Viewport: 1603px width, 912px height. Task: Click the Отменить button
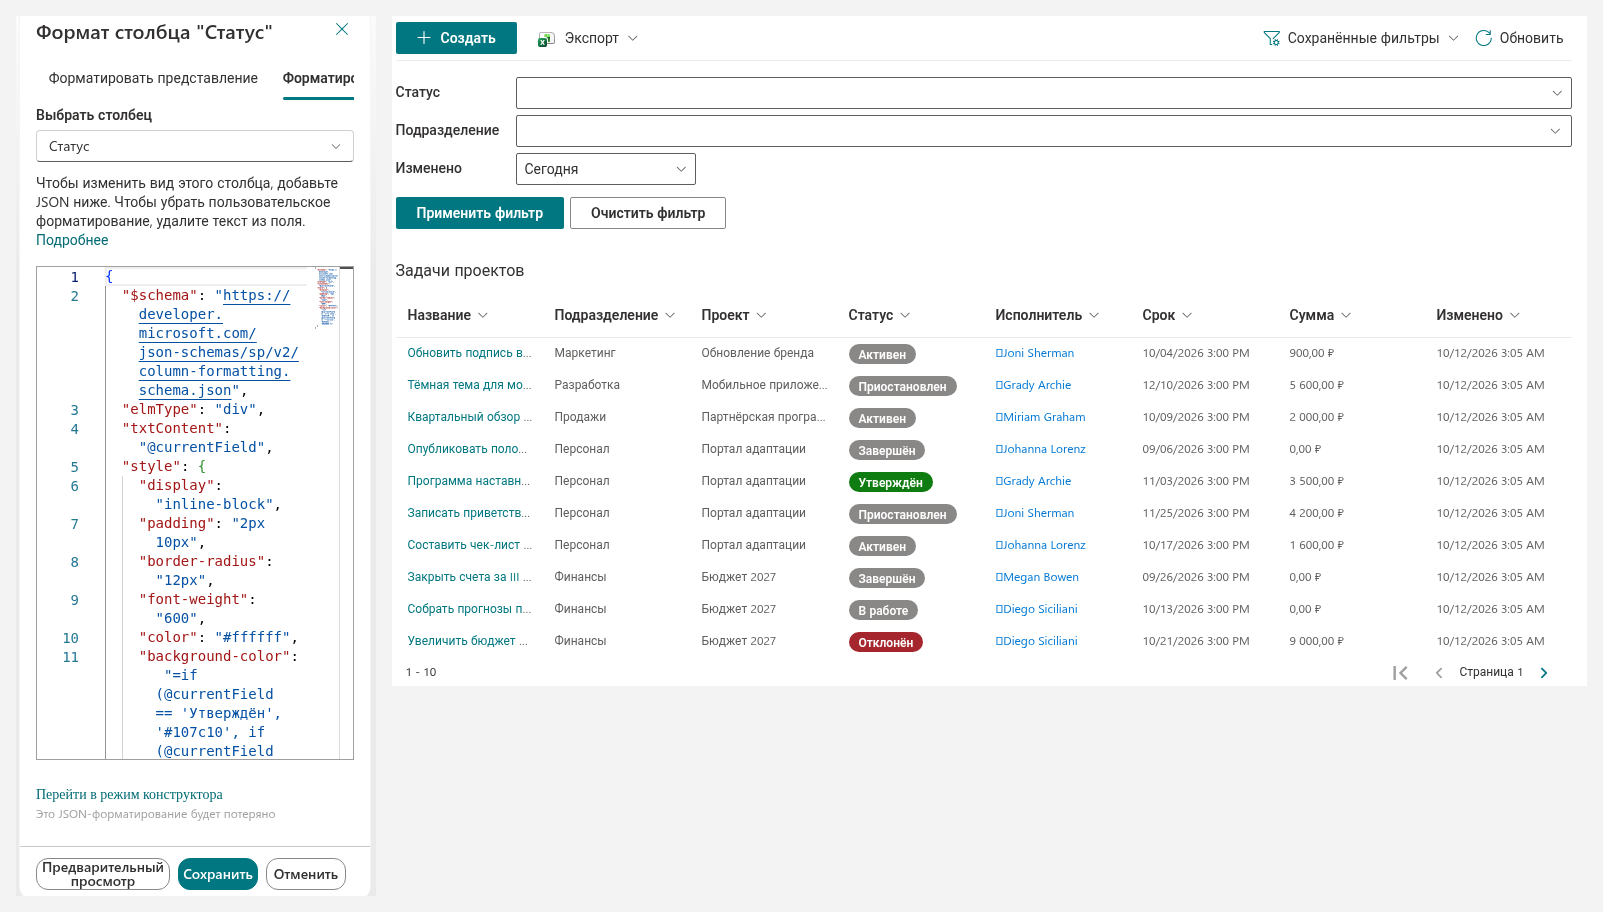[306, 874]
